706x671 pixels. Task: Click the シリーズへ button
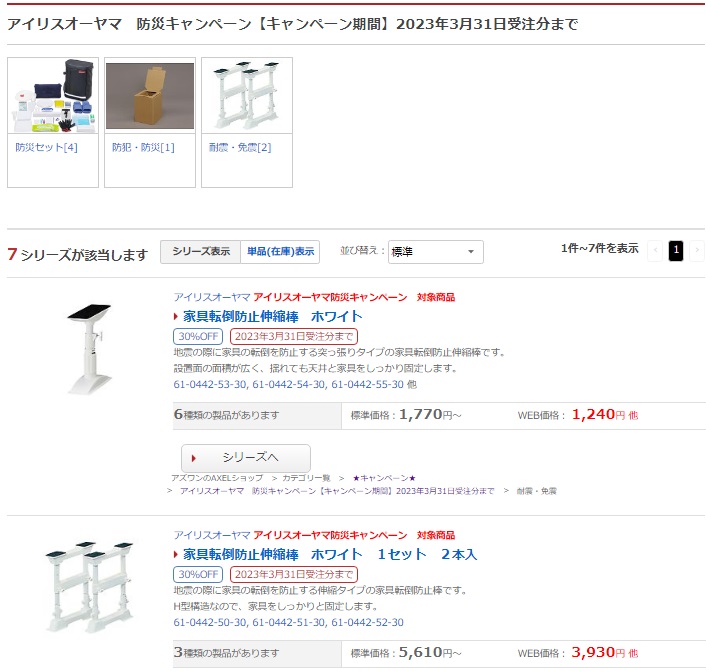246,458
